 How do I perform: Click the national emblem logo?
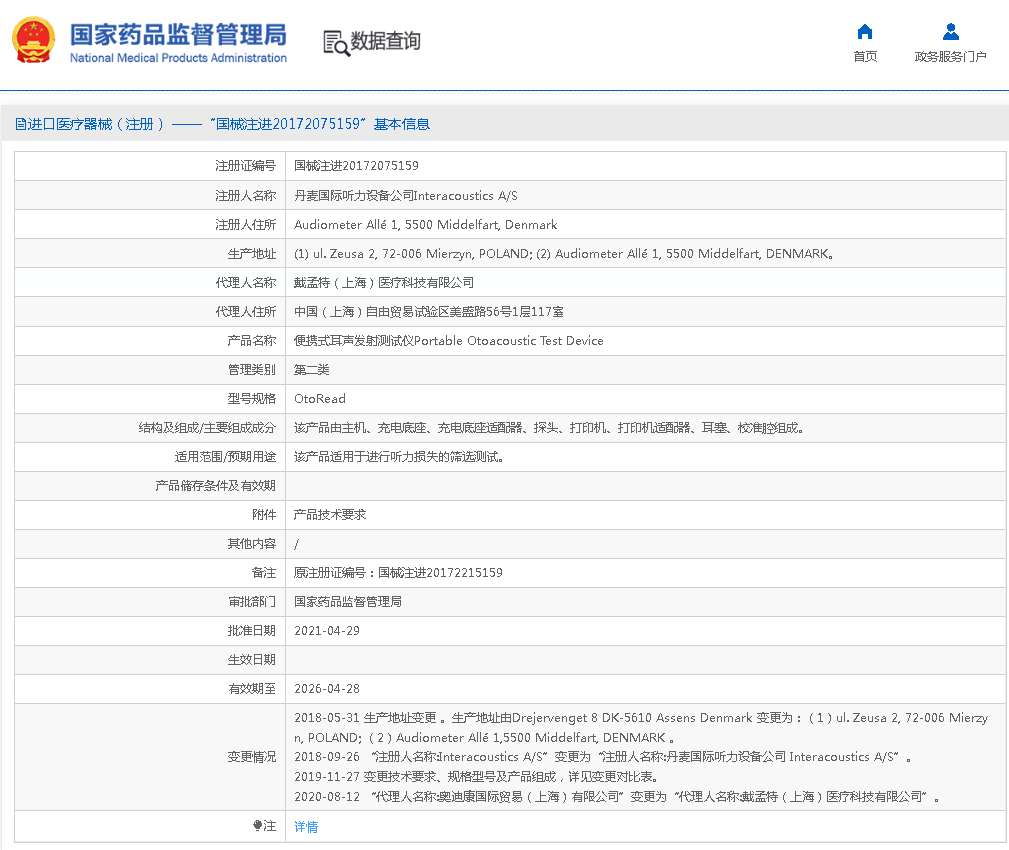coord(34,41)
